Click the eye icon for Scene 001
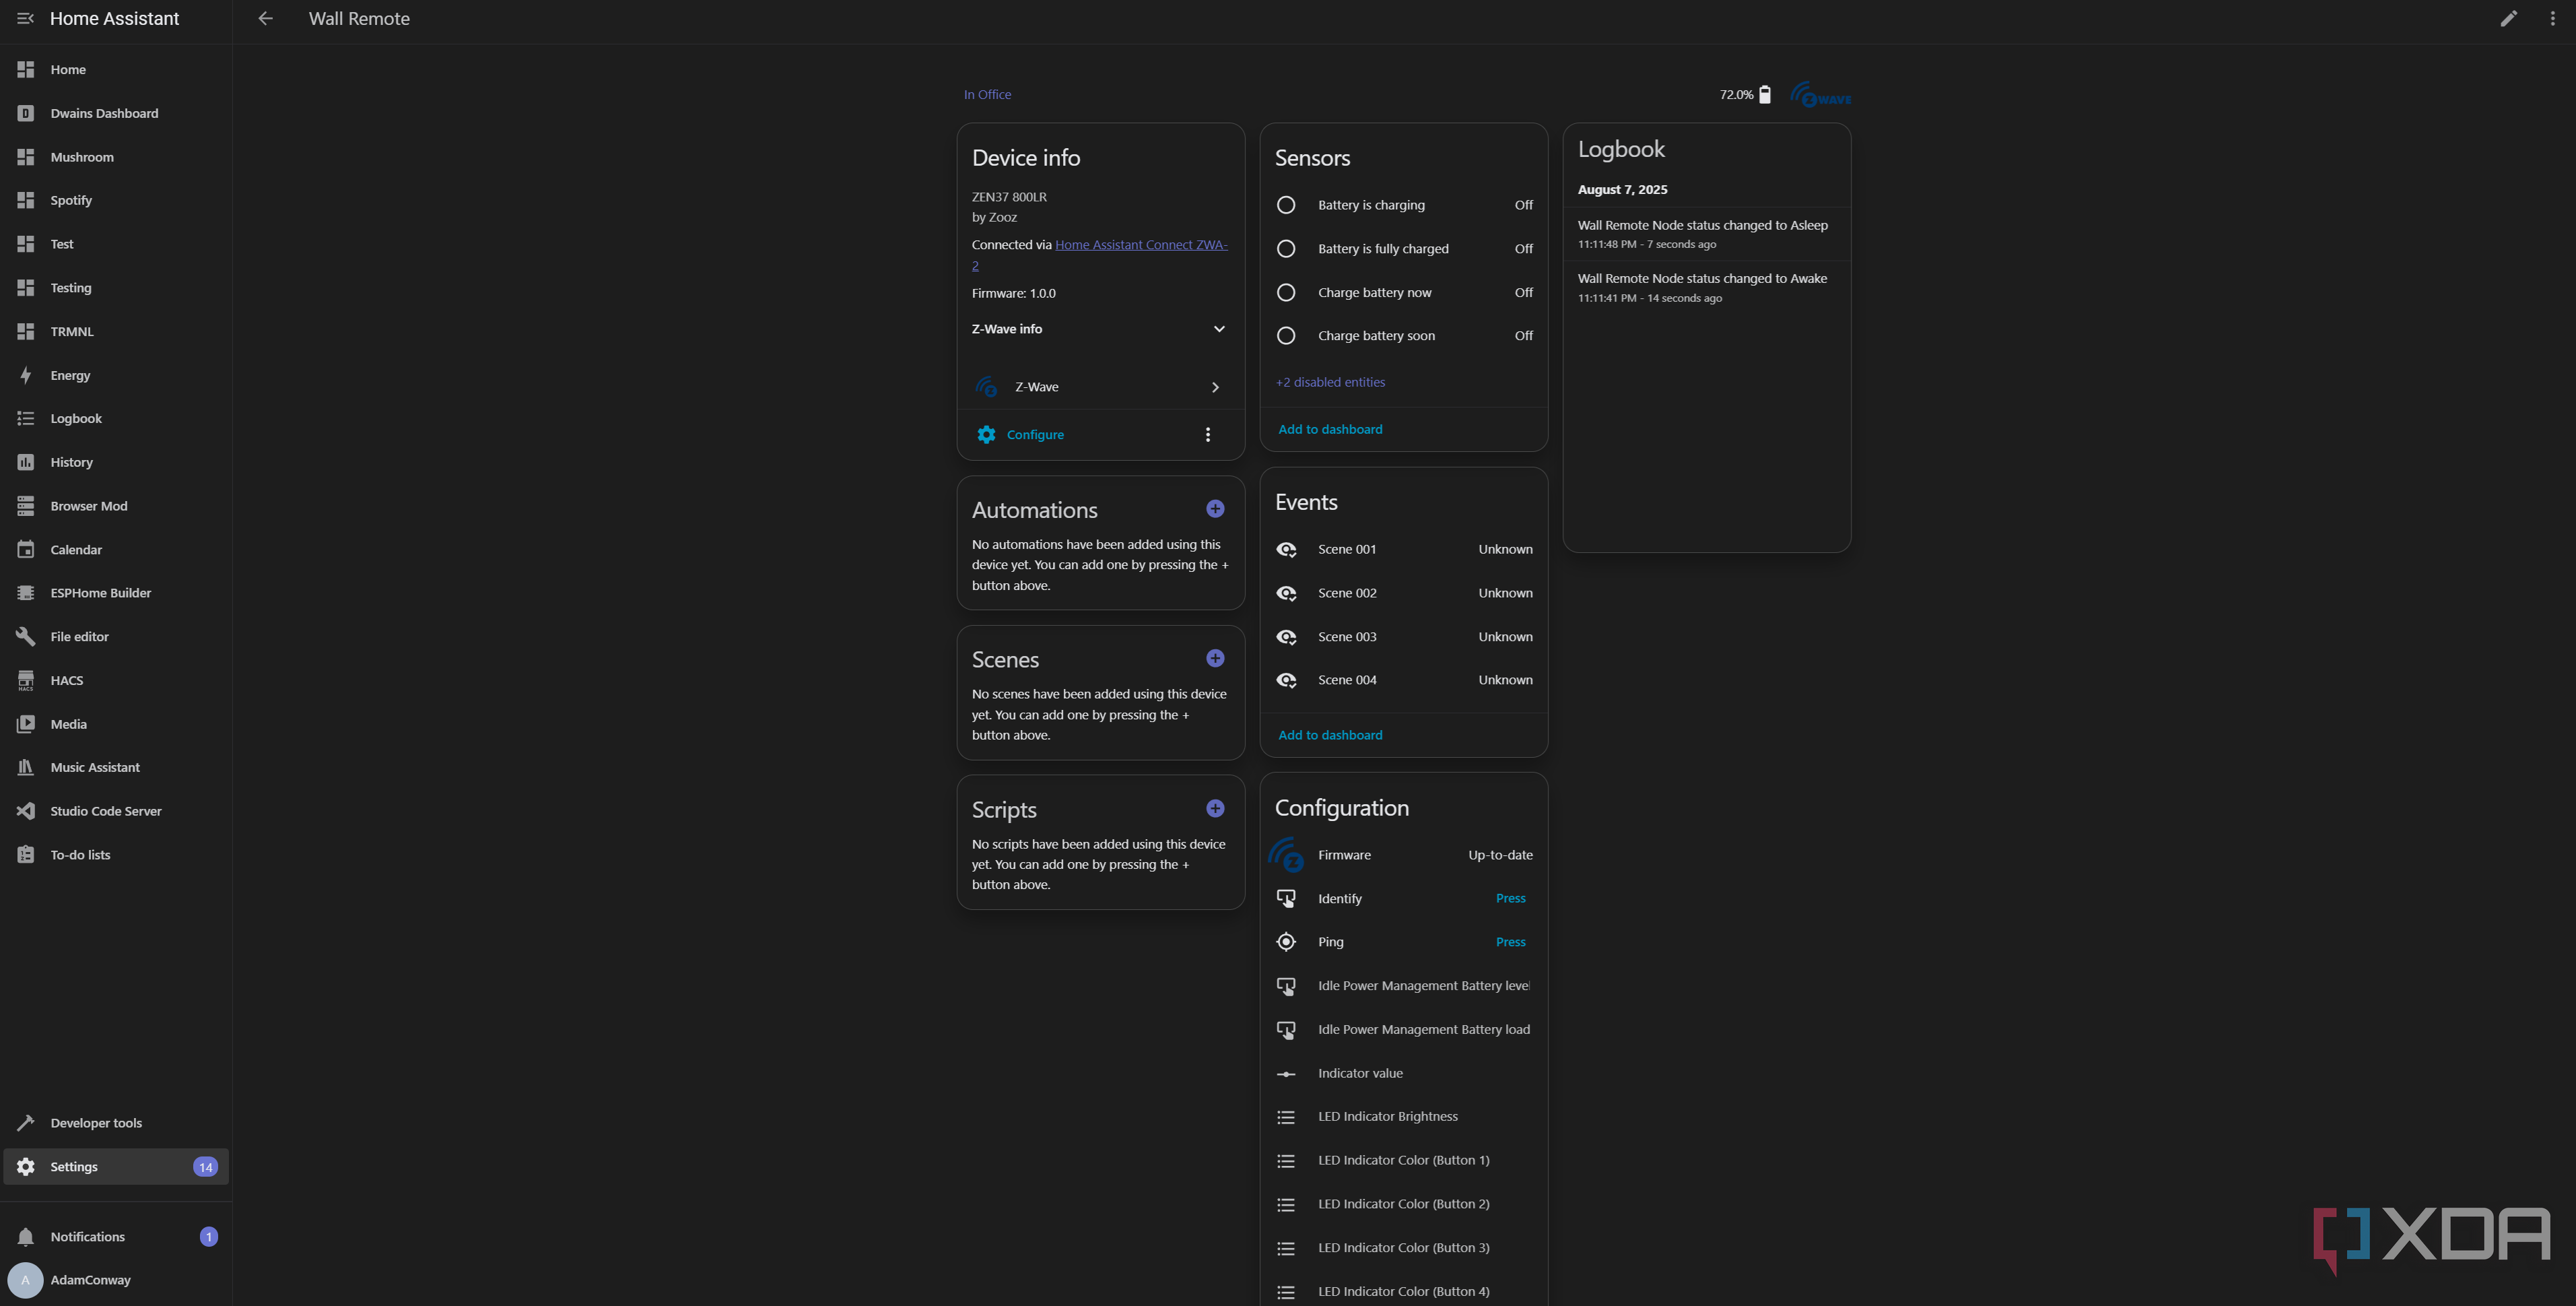This screenshot has width=2576, height=1306. pos(1286,549)
